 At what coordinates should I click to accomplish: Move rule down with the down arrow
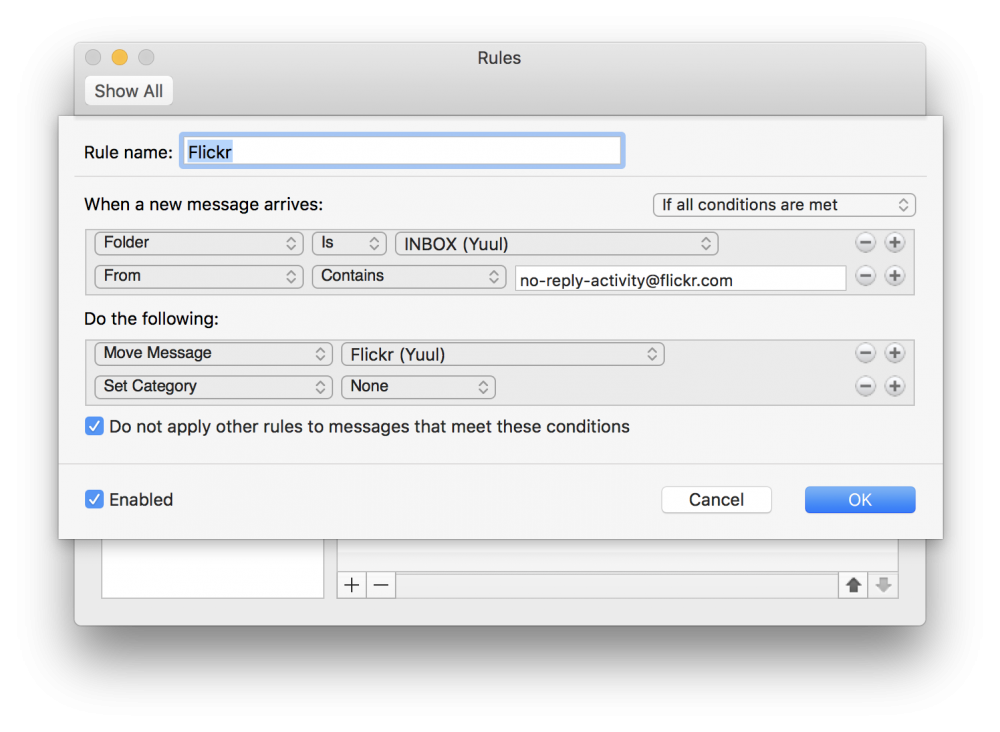point(883,585)
